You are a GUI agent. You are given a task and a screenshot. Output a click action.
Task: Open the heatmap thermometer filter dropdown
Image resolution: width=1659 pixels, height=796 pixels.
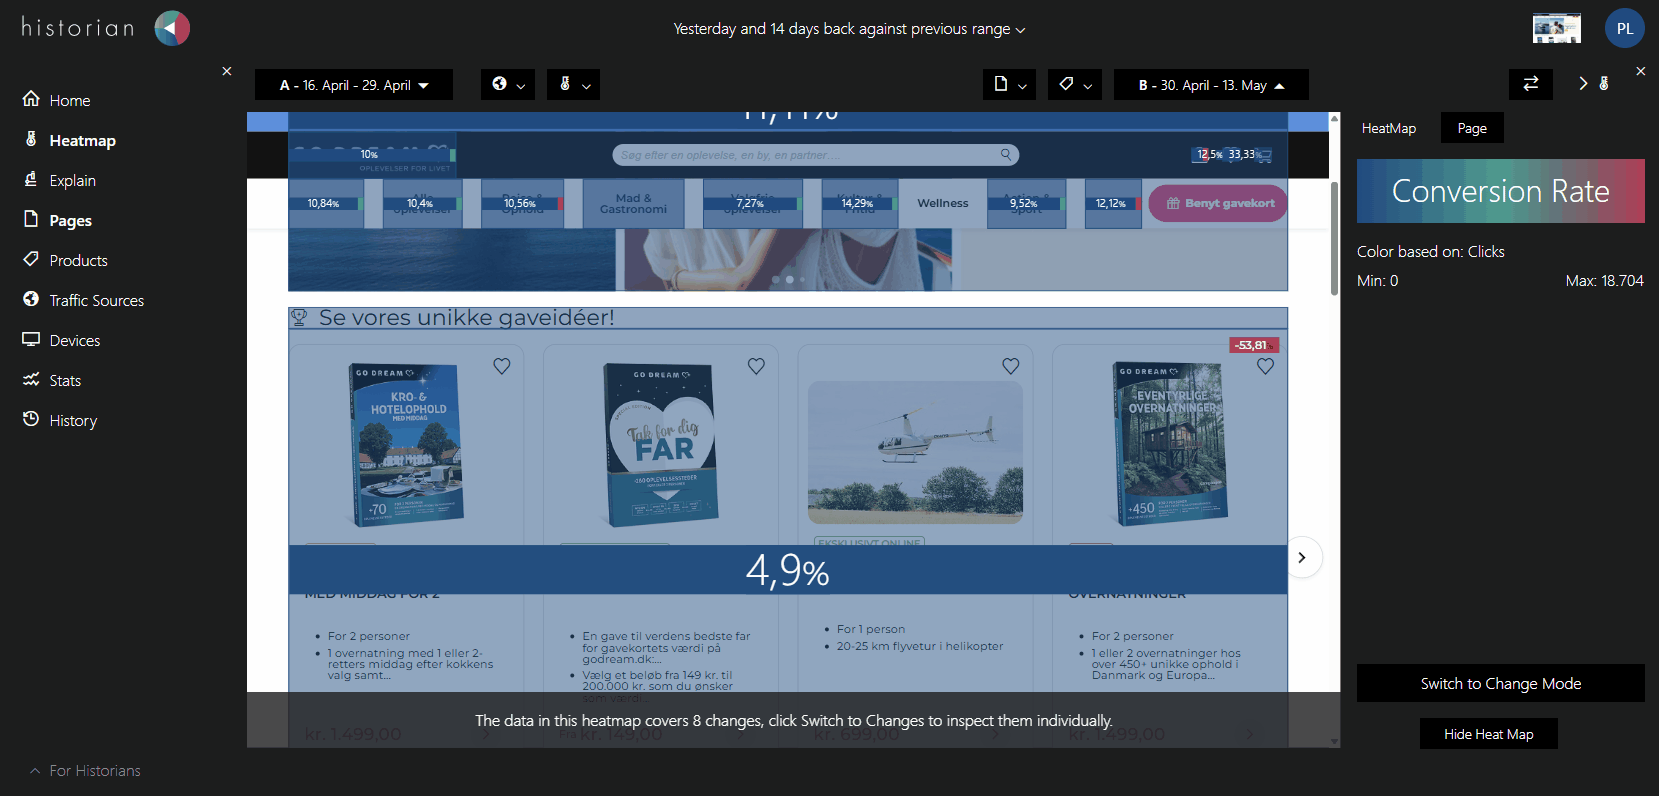pyautogui.click(x=573, y=85)
